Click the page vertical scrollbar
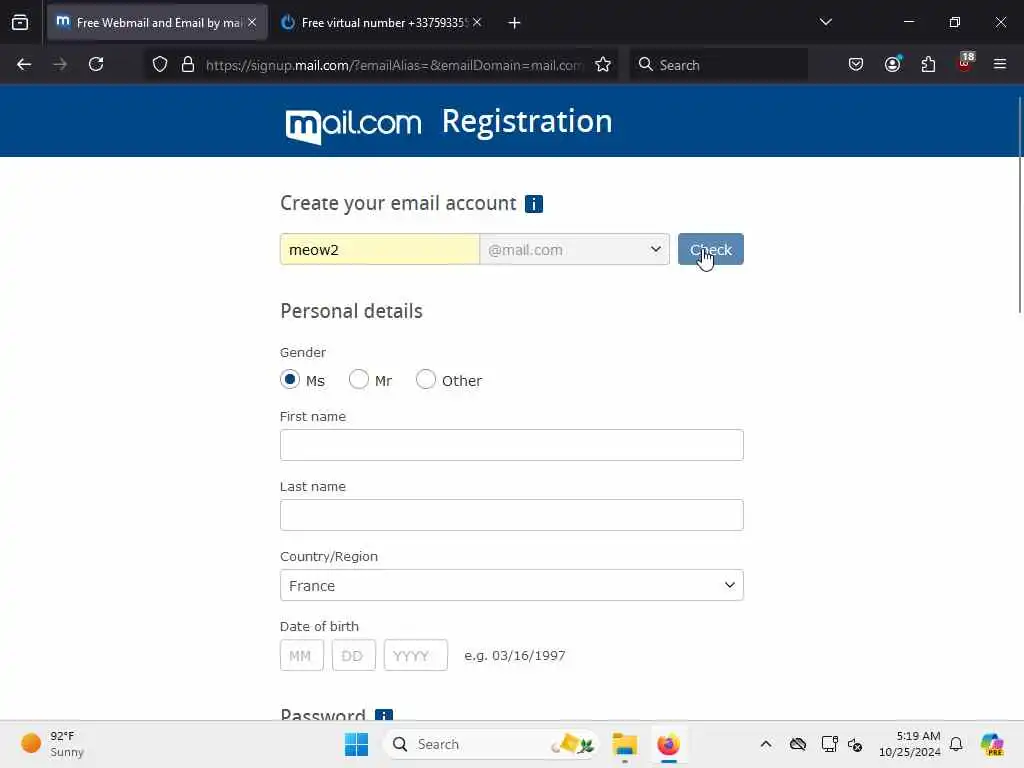 point(1019,204)
